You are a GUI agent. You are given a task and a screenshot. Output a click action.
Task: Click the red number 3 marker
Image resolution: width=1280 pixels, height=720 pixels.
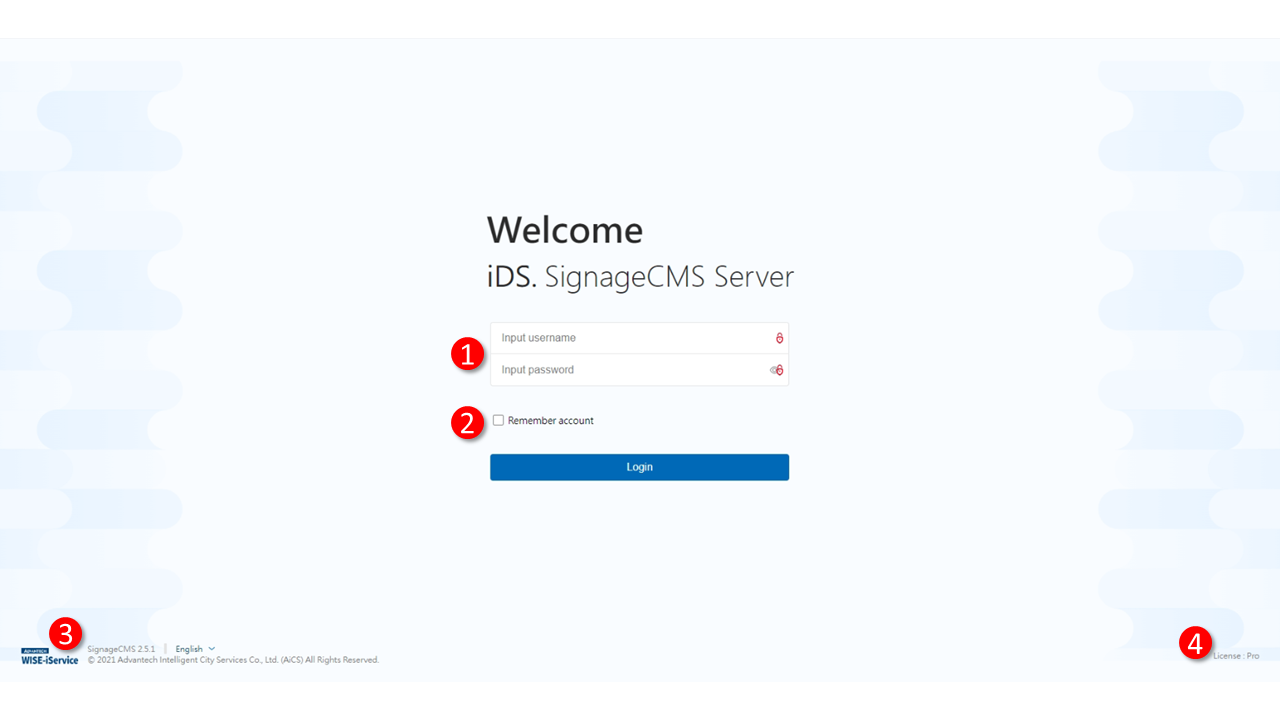coord(66,633)
